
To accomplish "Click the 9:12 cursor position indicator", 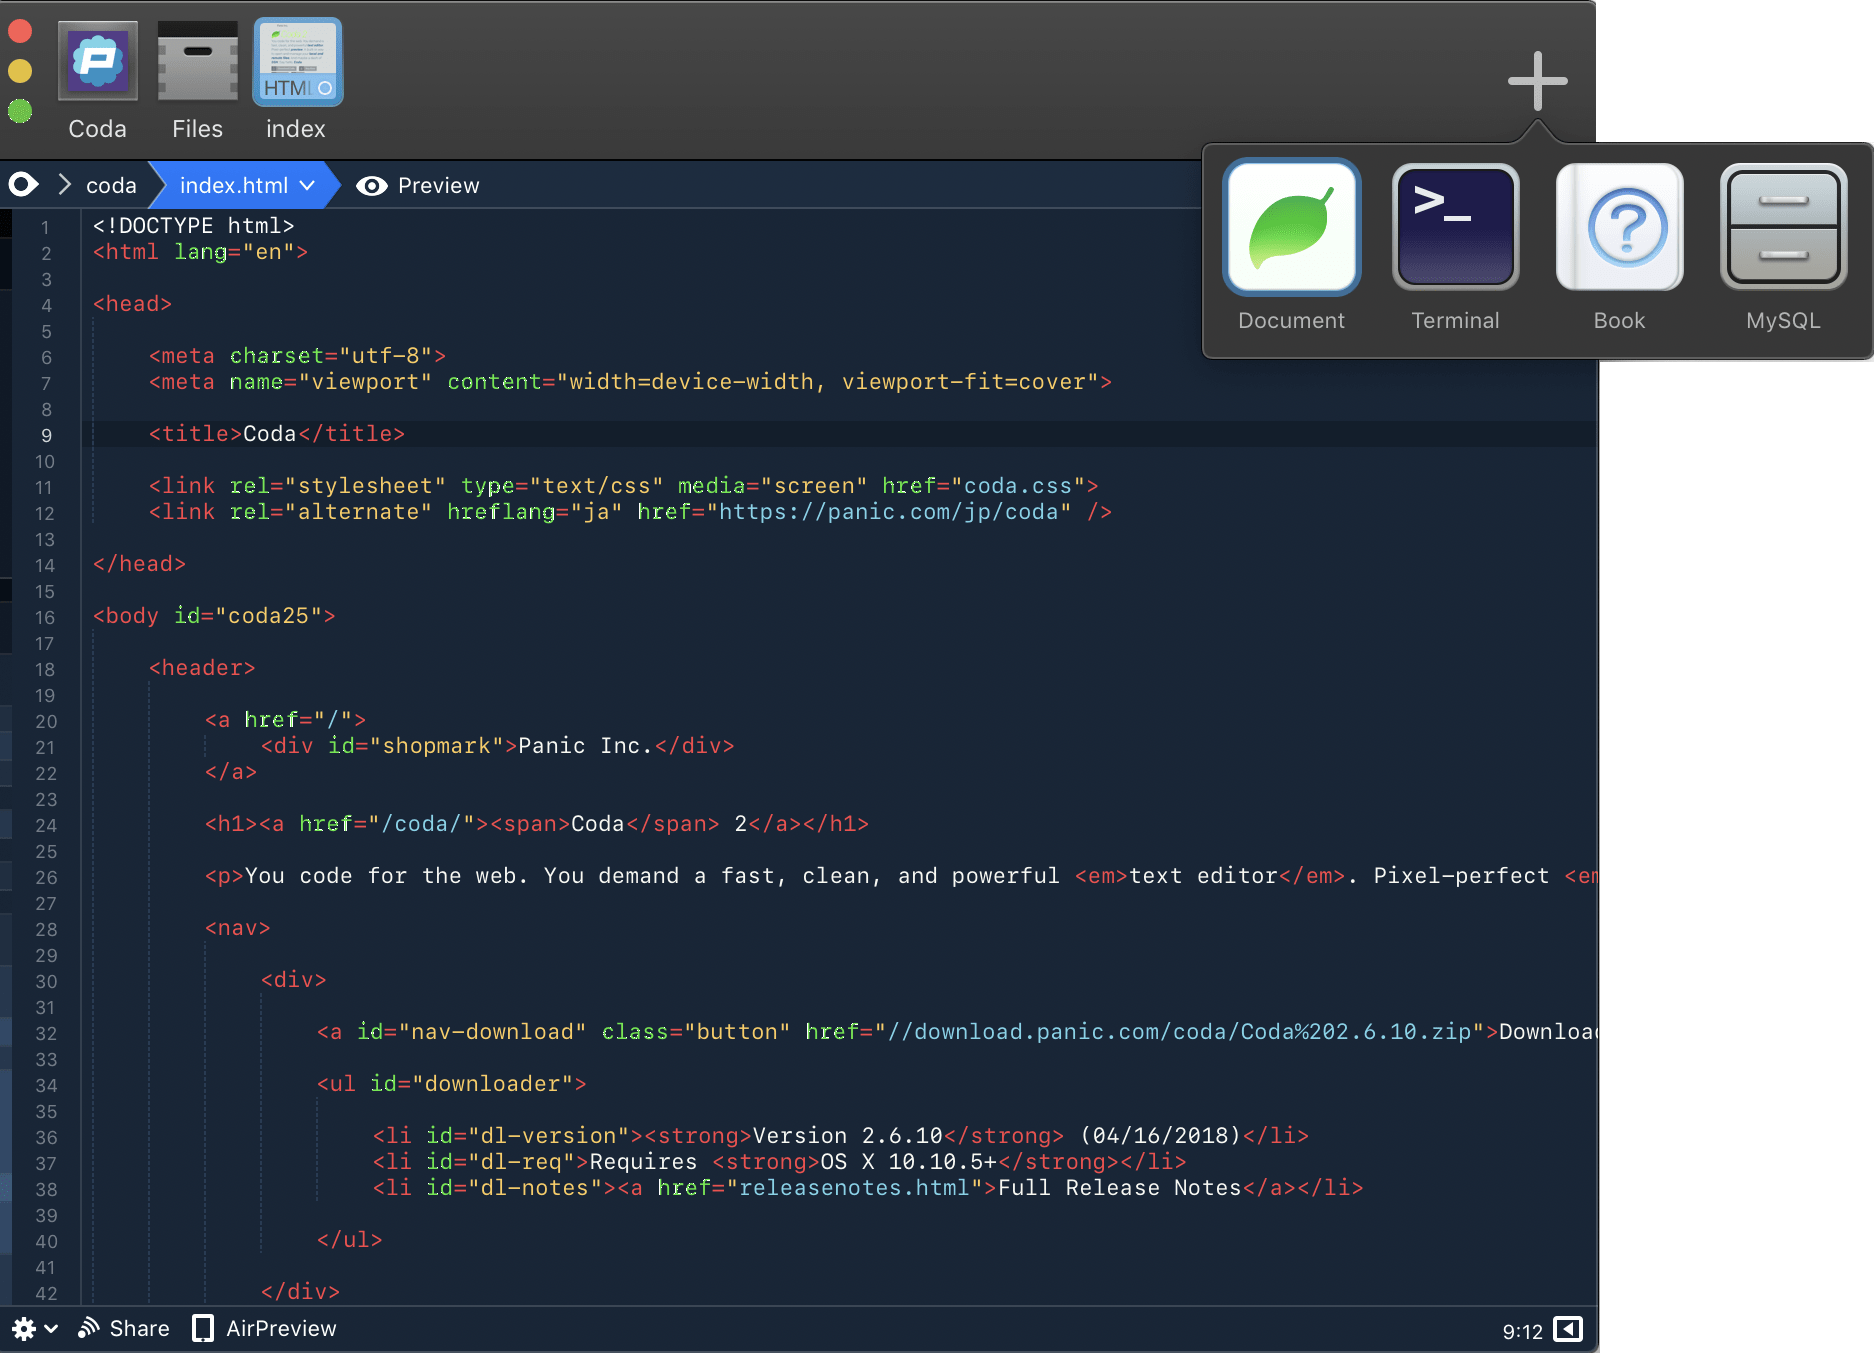I will pos(1522,1331).
